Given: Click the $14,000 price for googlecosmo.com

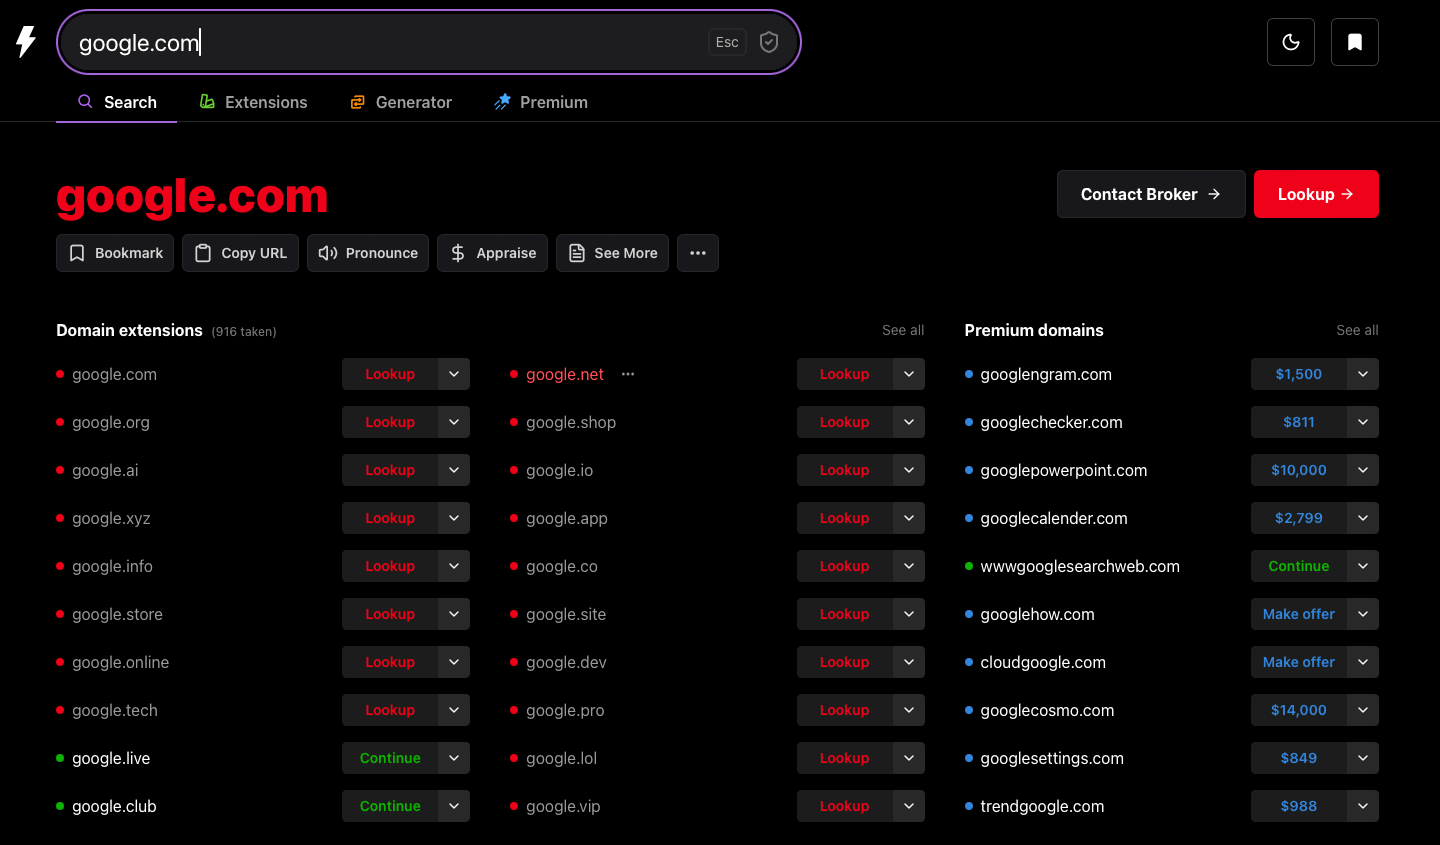Looking at the screenshot, I should click(1299, 710).
